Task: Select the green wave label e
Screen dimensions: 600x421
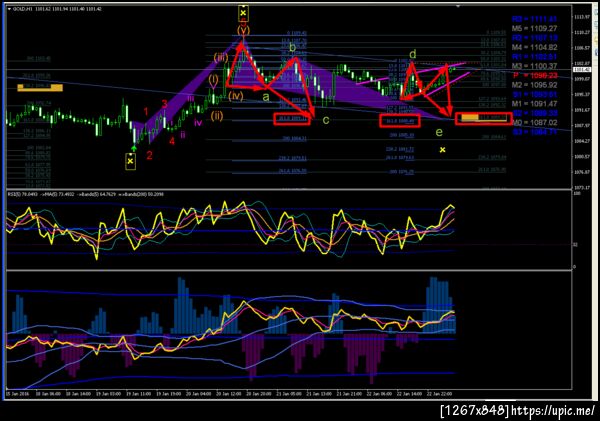Action: coord(439,132)
